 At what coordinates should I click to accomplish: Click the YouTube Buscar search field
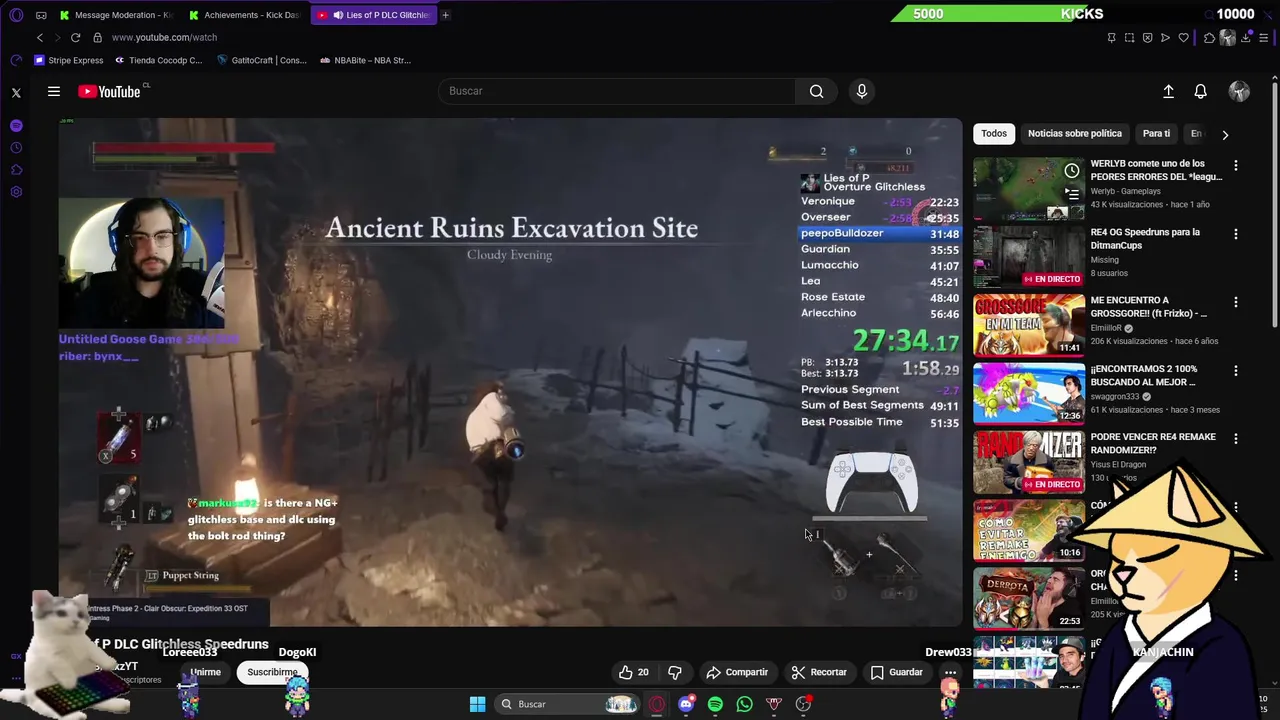tap(617, 91)
